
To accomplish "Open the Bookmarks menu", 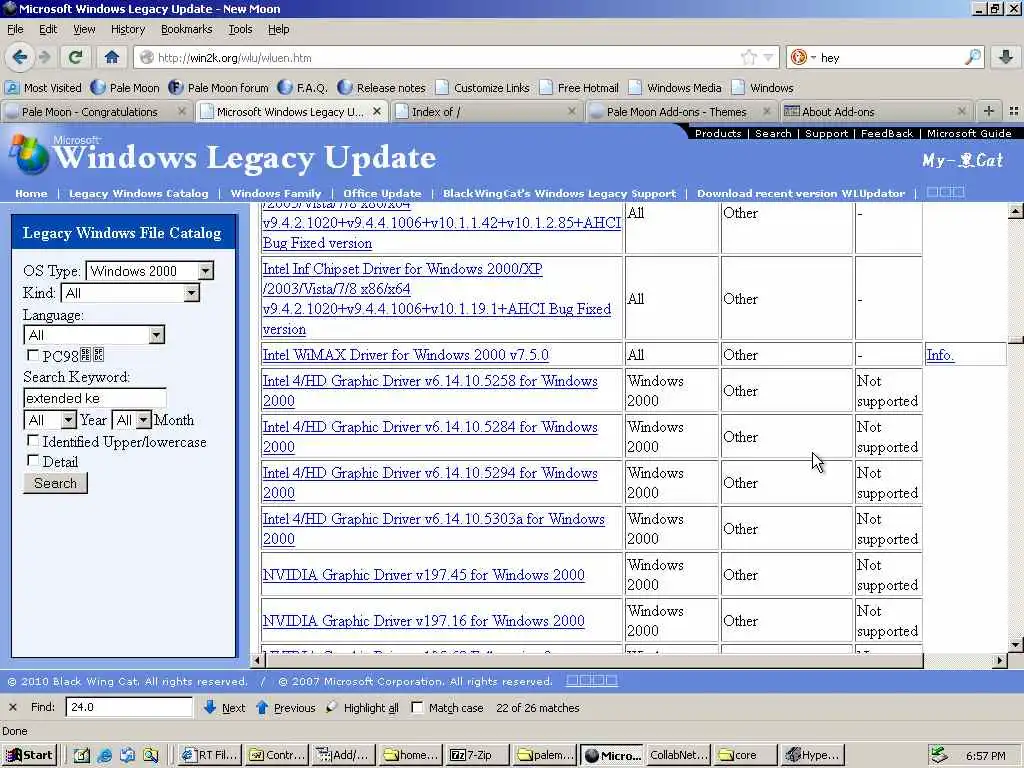I will coord(187,29).
